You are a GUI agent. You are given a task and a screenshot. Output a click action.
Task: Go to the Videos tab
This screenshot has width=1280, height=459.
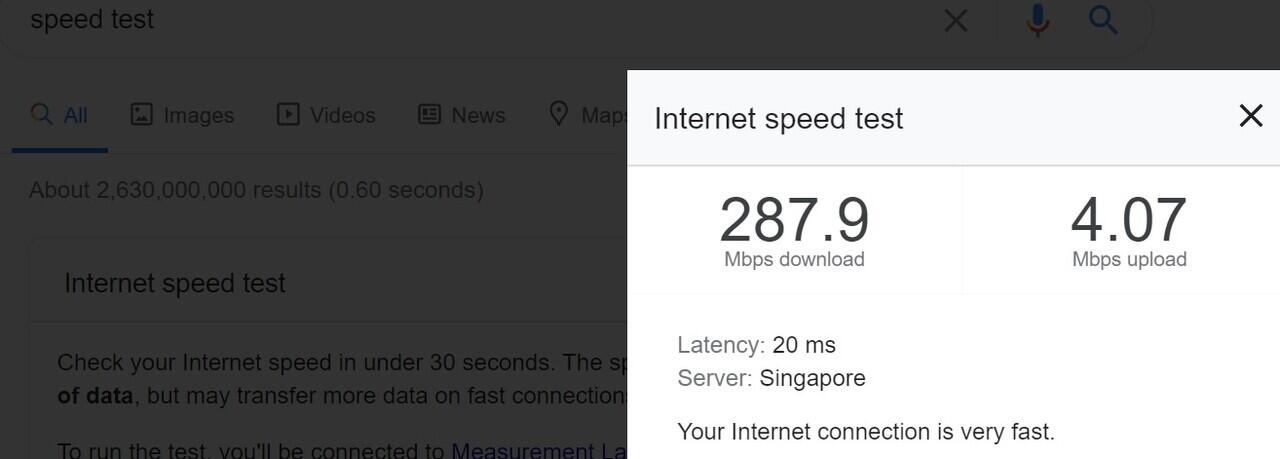click(326, 115)
